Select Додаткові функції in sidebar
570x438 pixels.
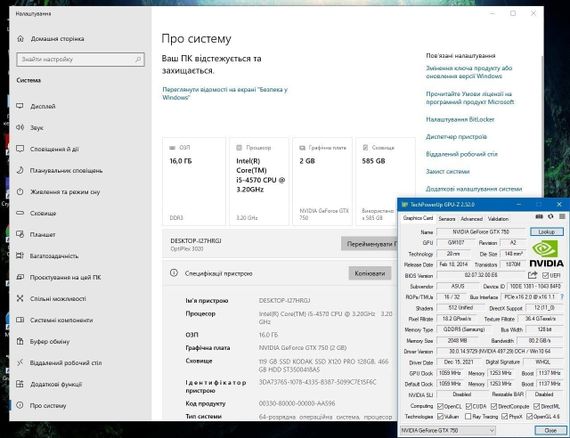(x=49, y=384)
